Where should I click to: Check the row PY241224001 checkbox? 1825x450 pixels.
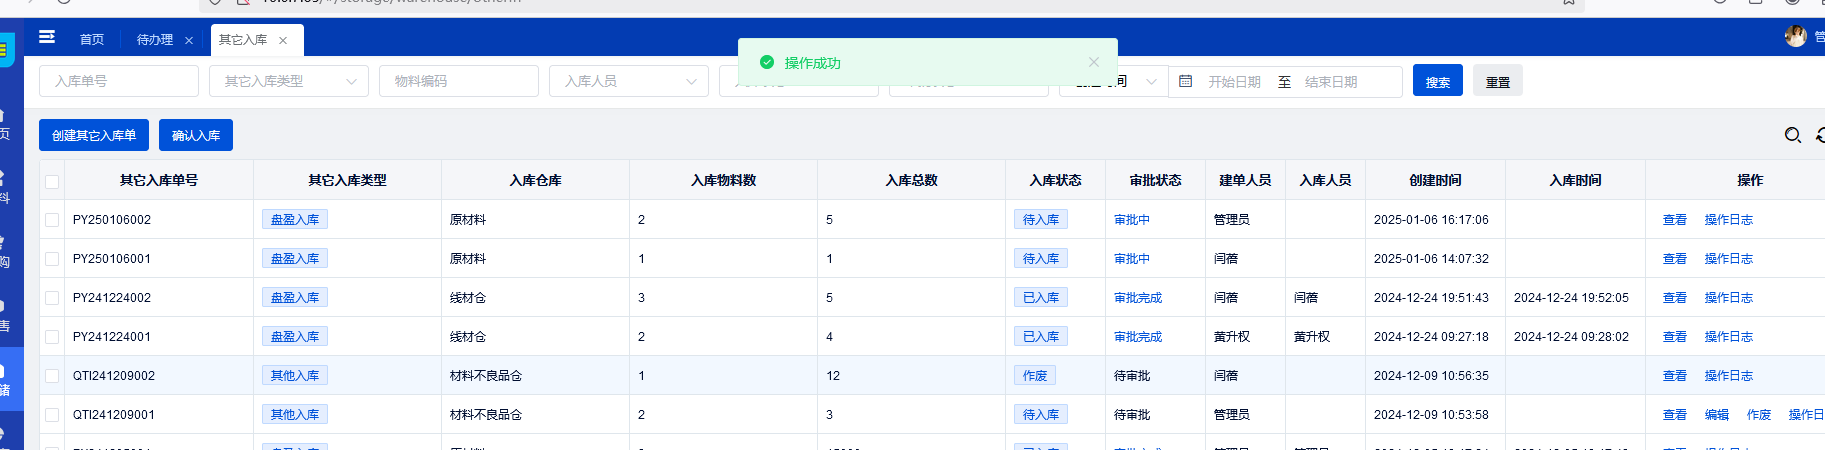pyautogui.click(x=52, y=337)
